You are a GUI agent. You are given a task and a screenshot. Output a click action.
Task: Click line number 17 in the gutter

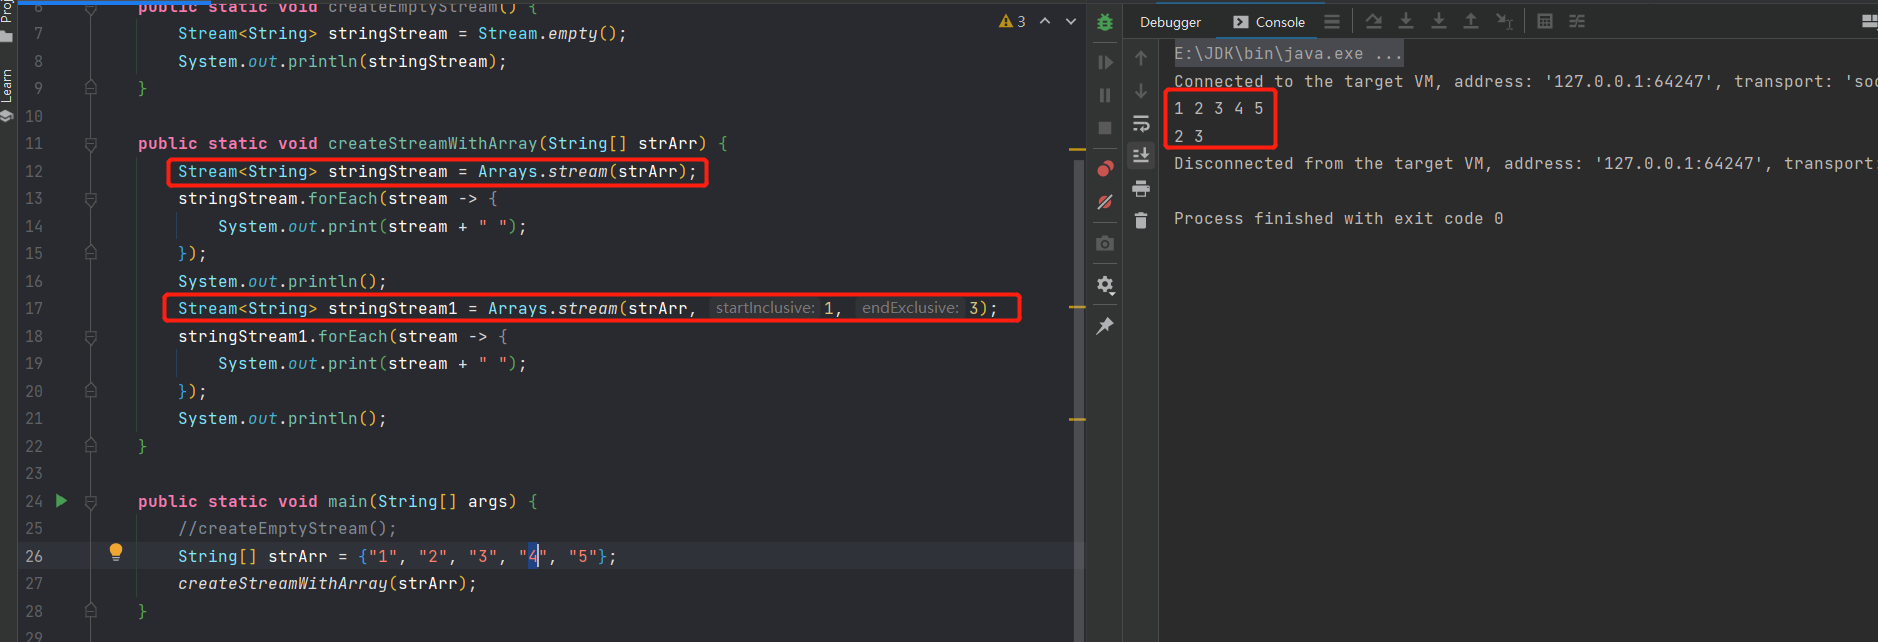34,308
